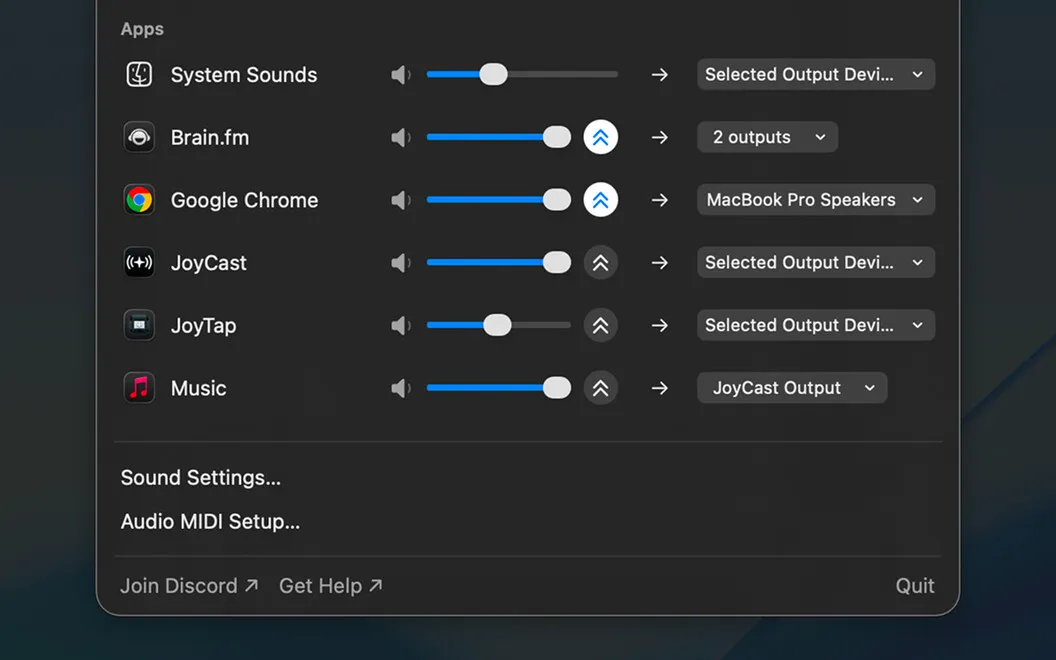The width and height of the screenshot is (1056, 660).
Task: Enable volume boost for Music
Action: [600, 388]
